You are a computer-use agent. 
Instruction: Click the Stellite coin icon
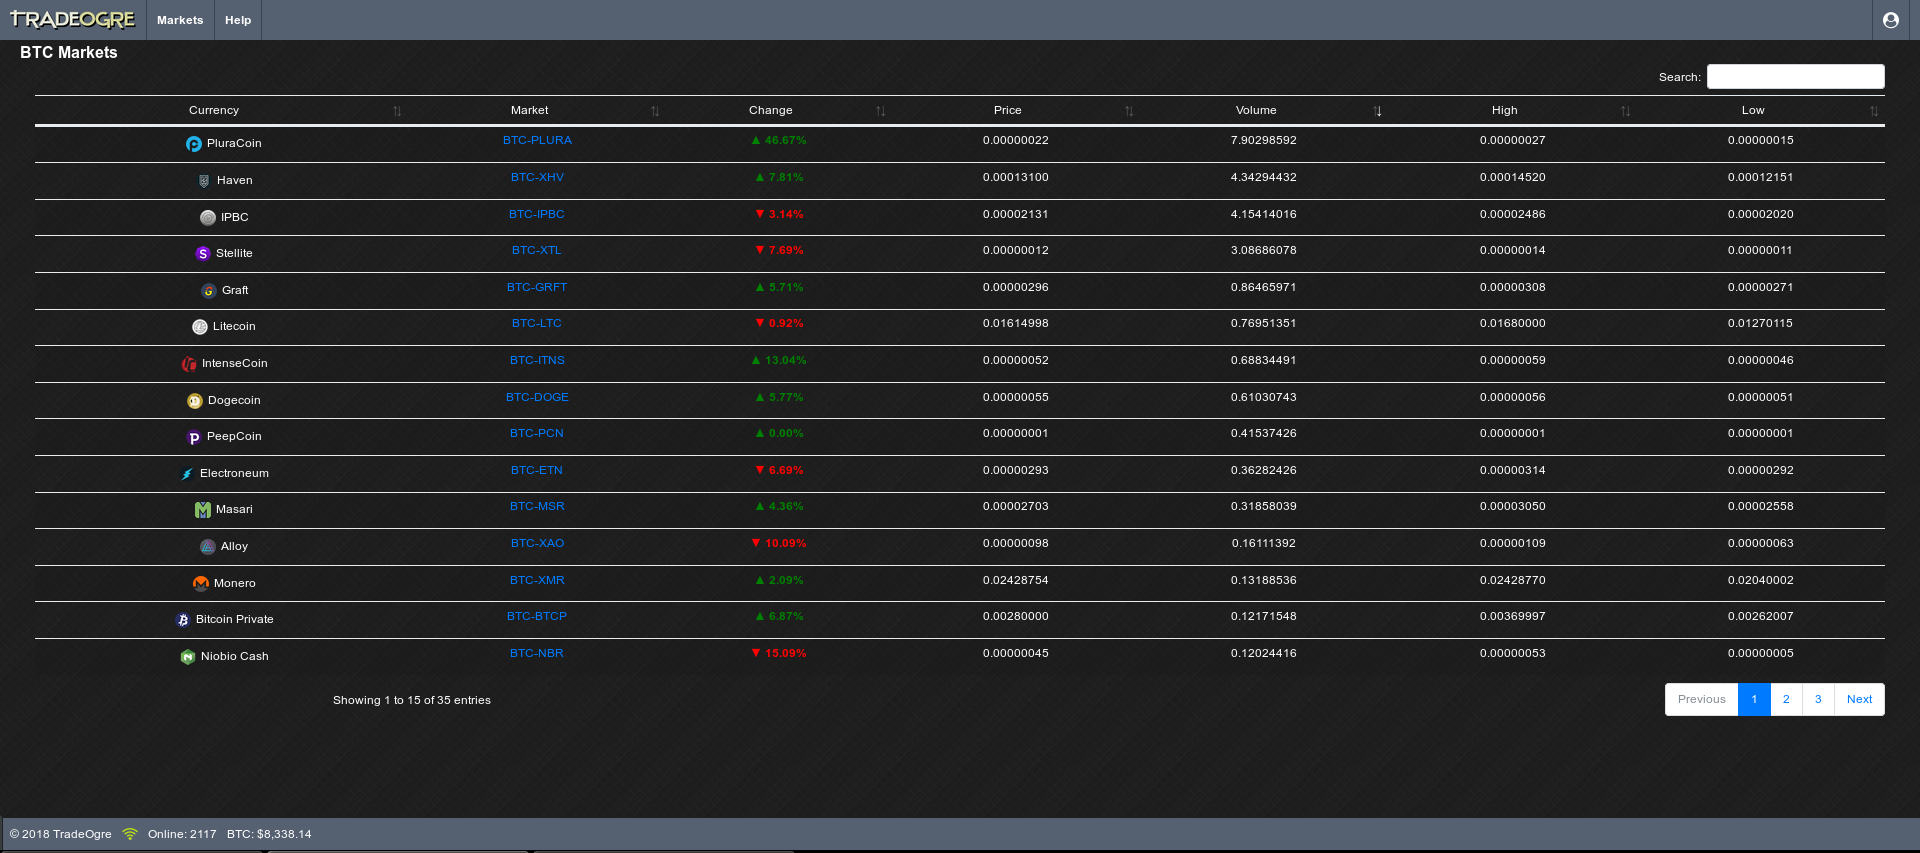pos(203,254)
